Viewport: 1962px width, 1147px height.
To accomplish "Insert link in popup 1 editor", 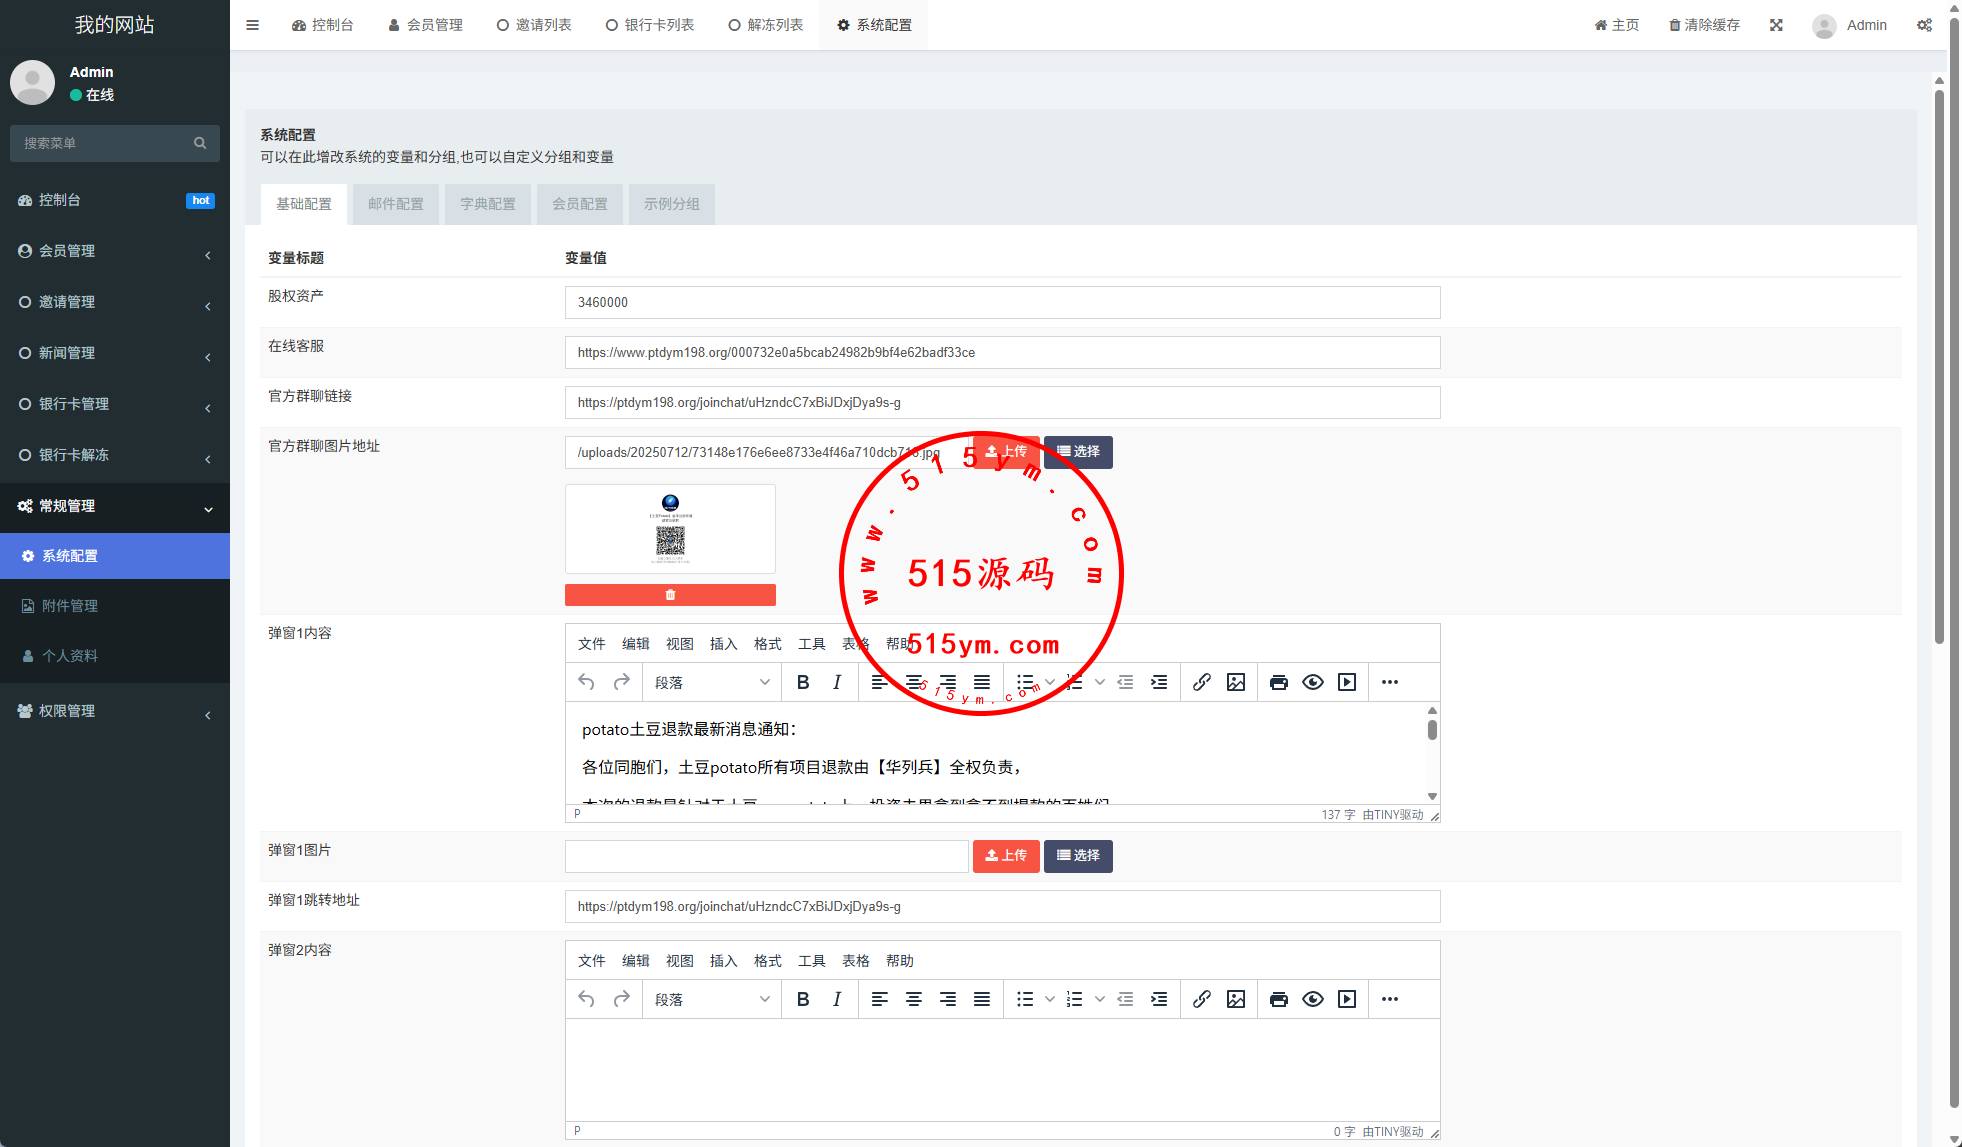I will [1202, 682].
